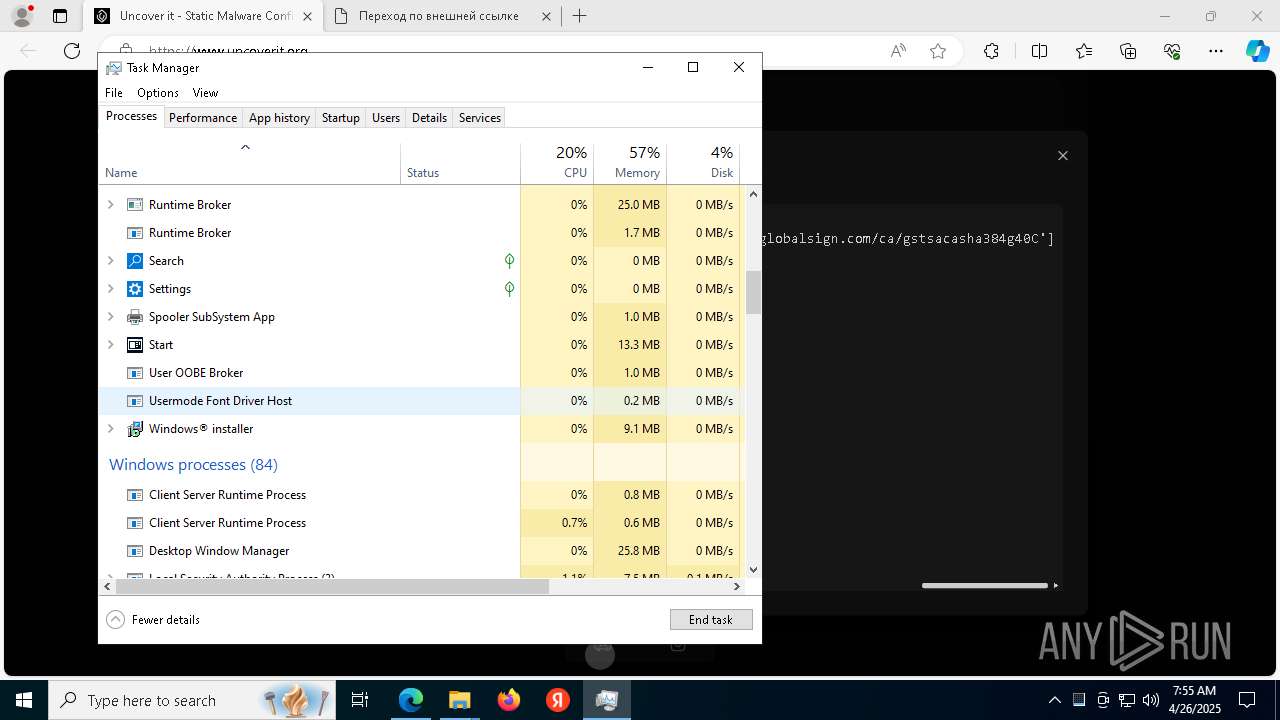
Task: Open the Edge tab actions menu icon
Action: [x=60, y=16]
